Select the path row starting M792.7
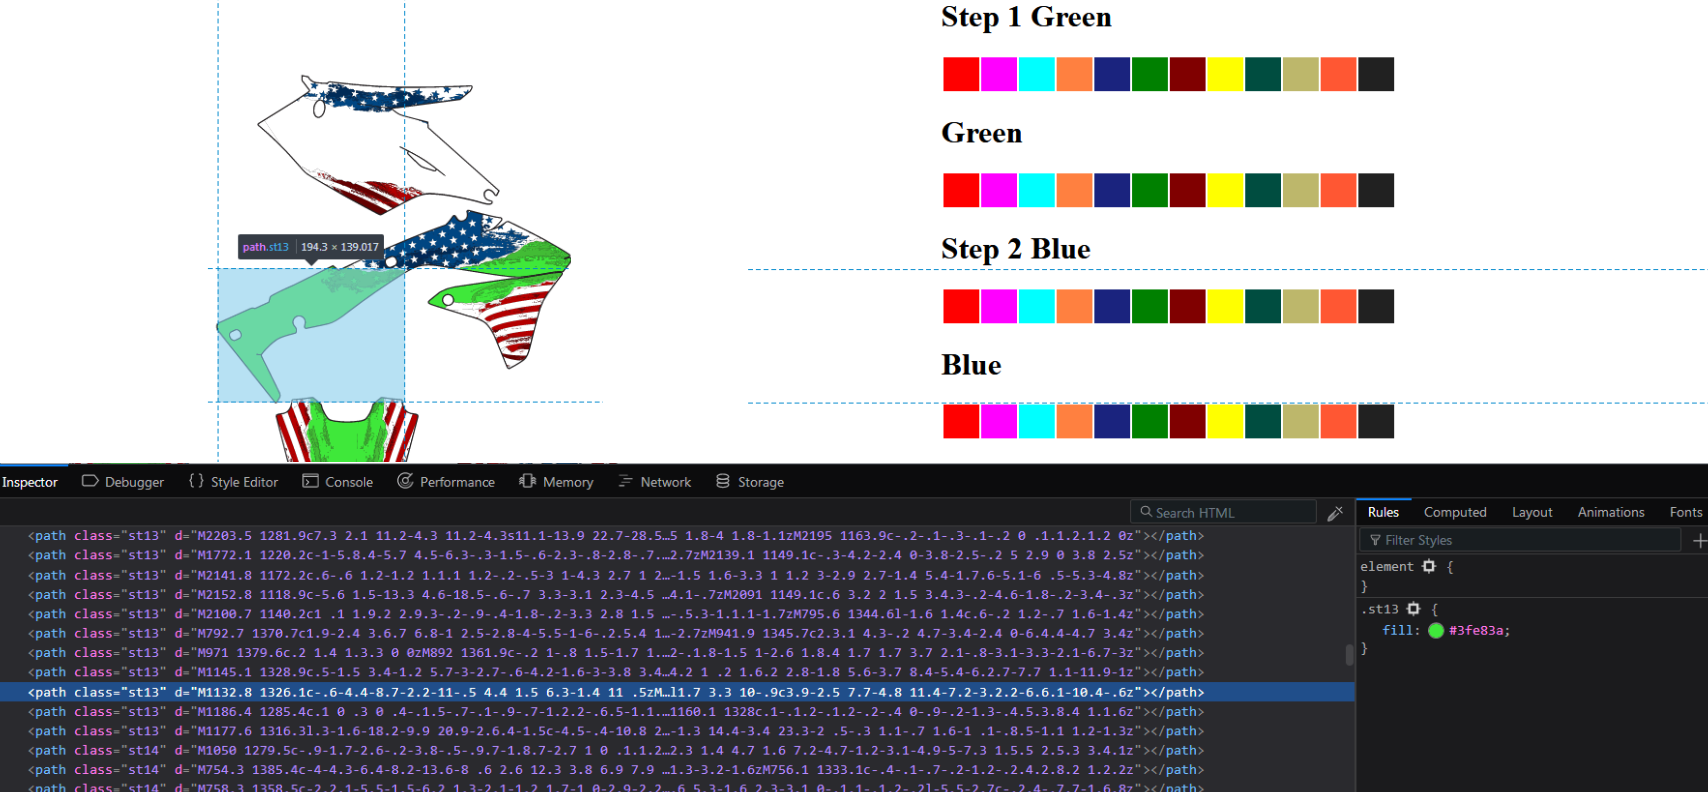 [x=677, y=633]
